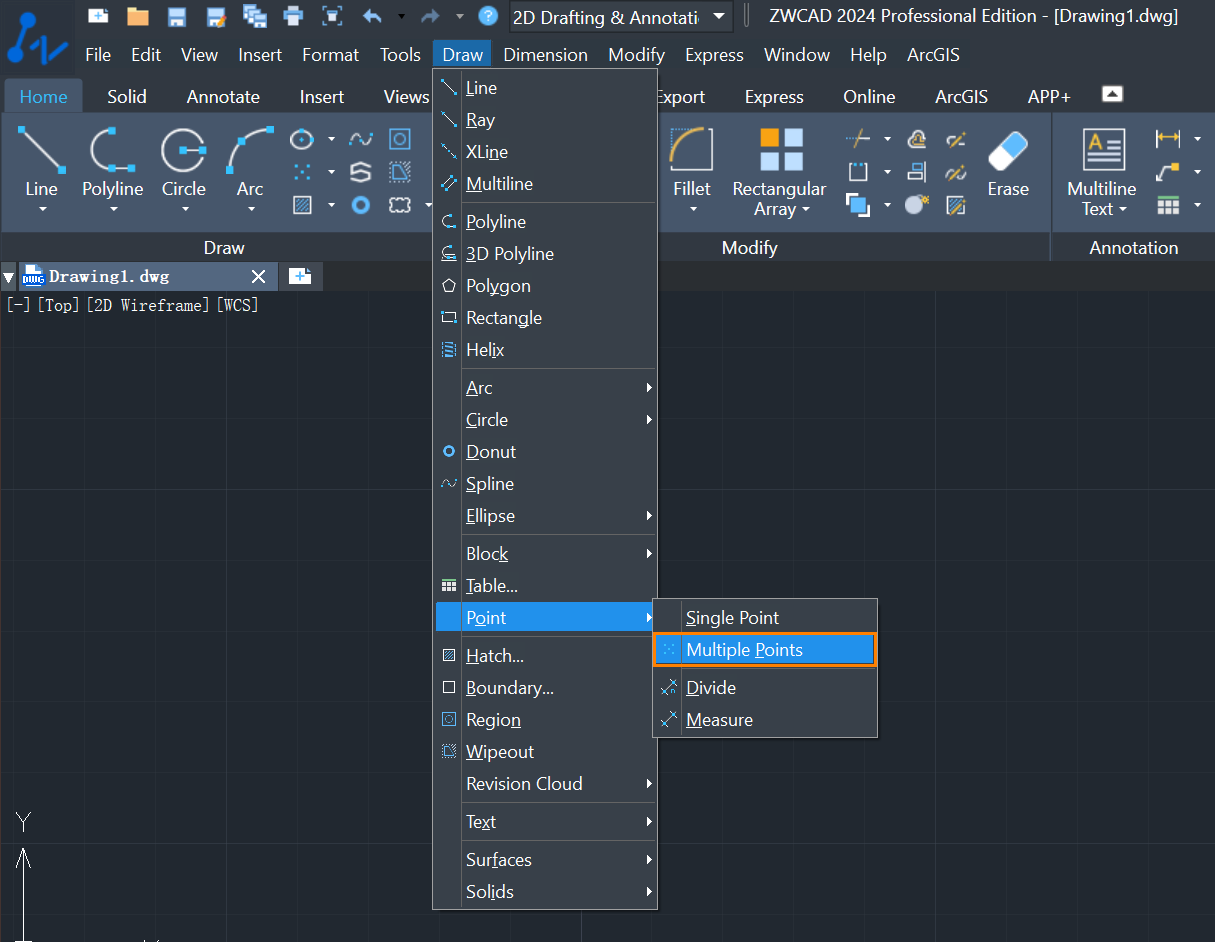Select the Circle tool in the ribbon
The height and width of the screenshot is (942, 1215).
point(184,159)
